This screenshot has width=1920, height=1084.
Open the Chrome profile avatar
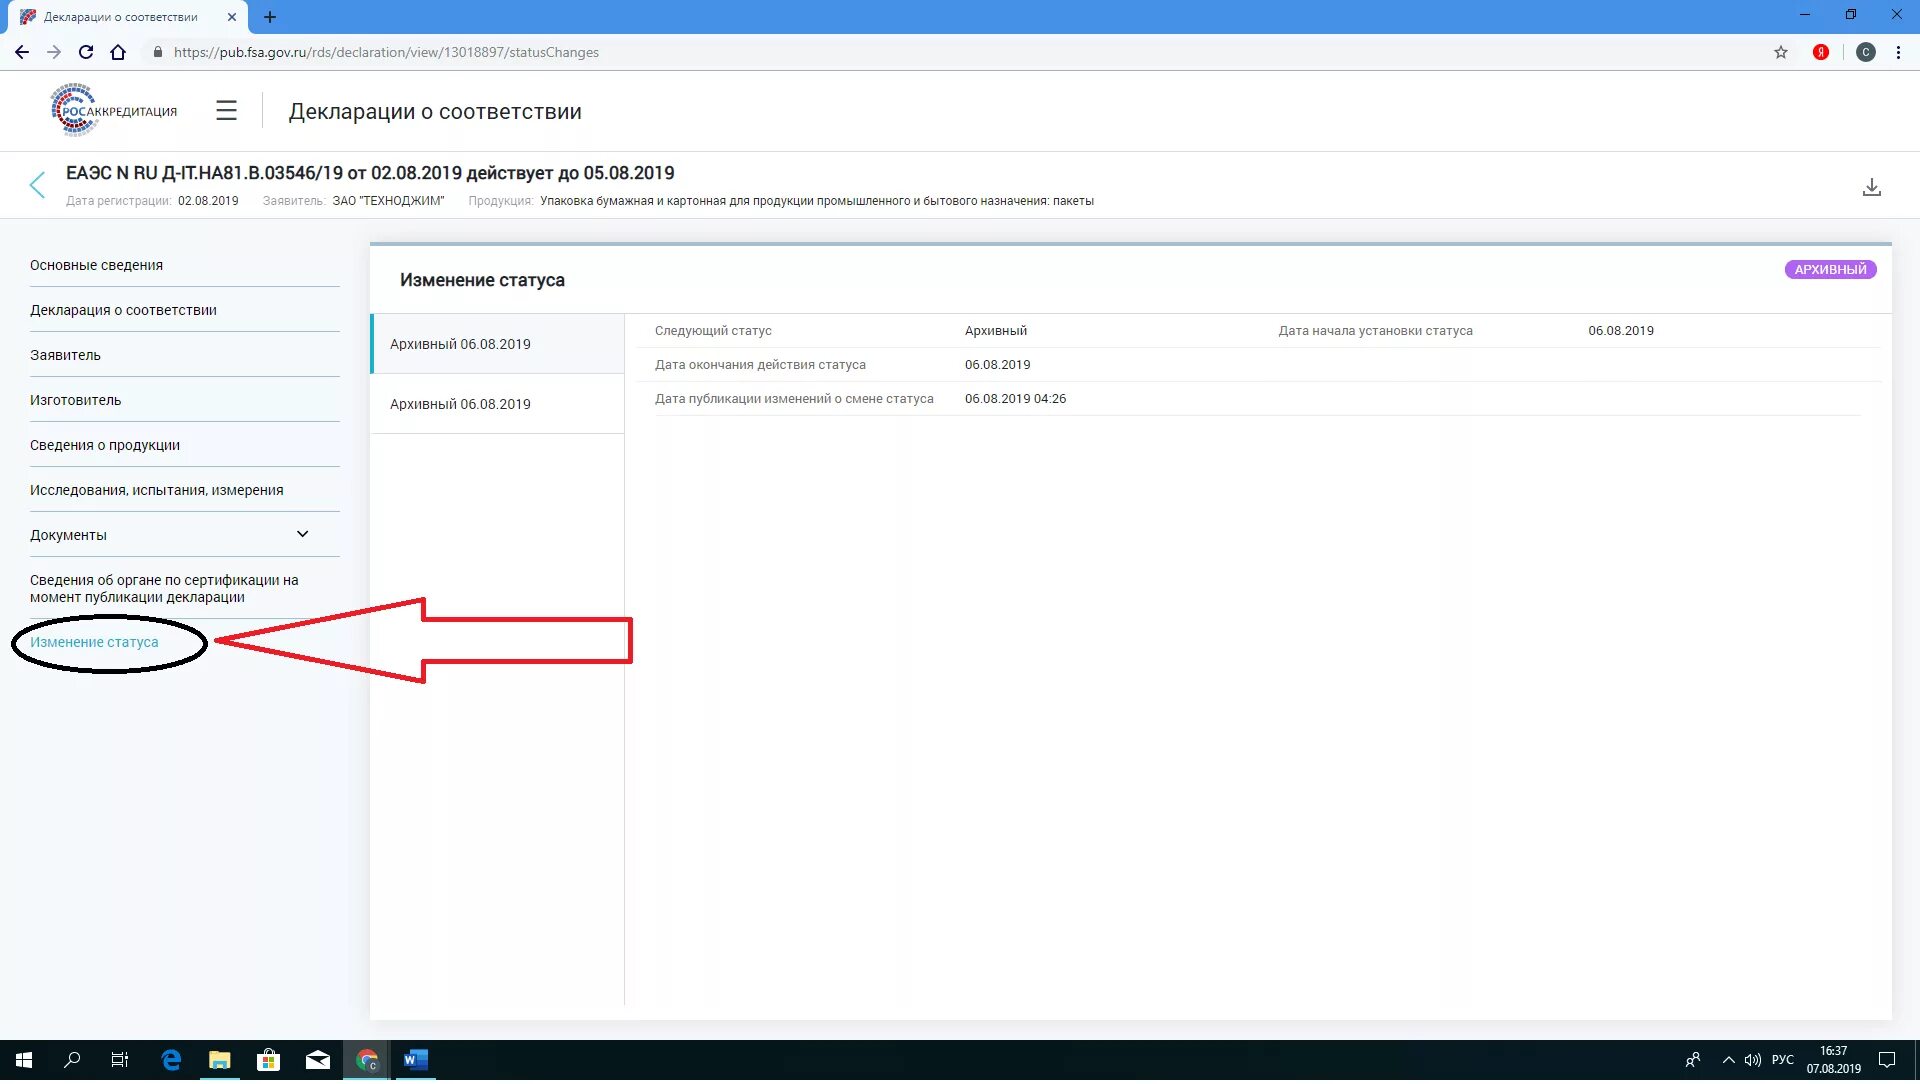(1865, 52)
